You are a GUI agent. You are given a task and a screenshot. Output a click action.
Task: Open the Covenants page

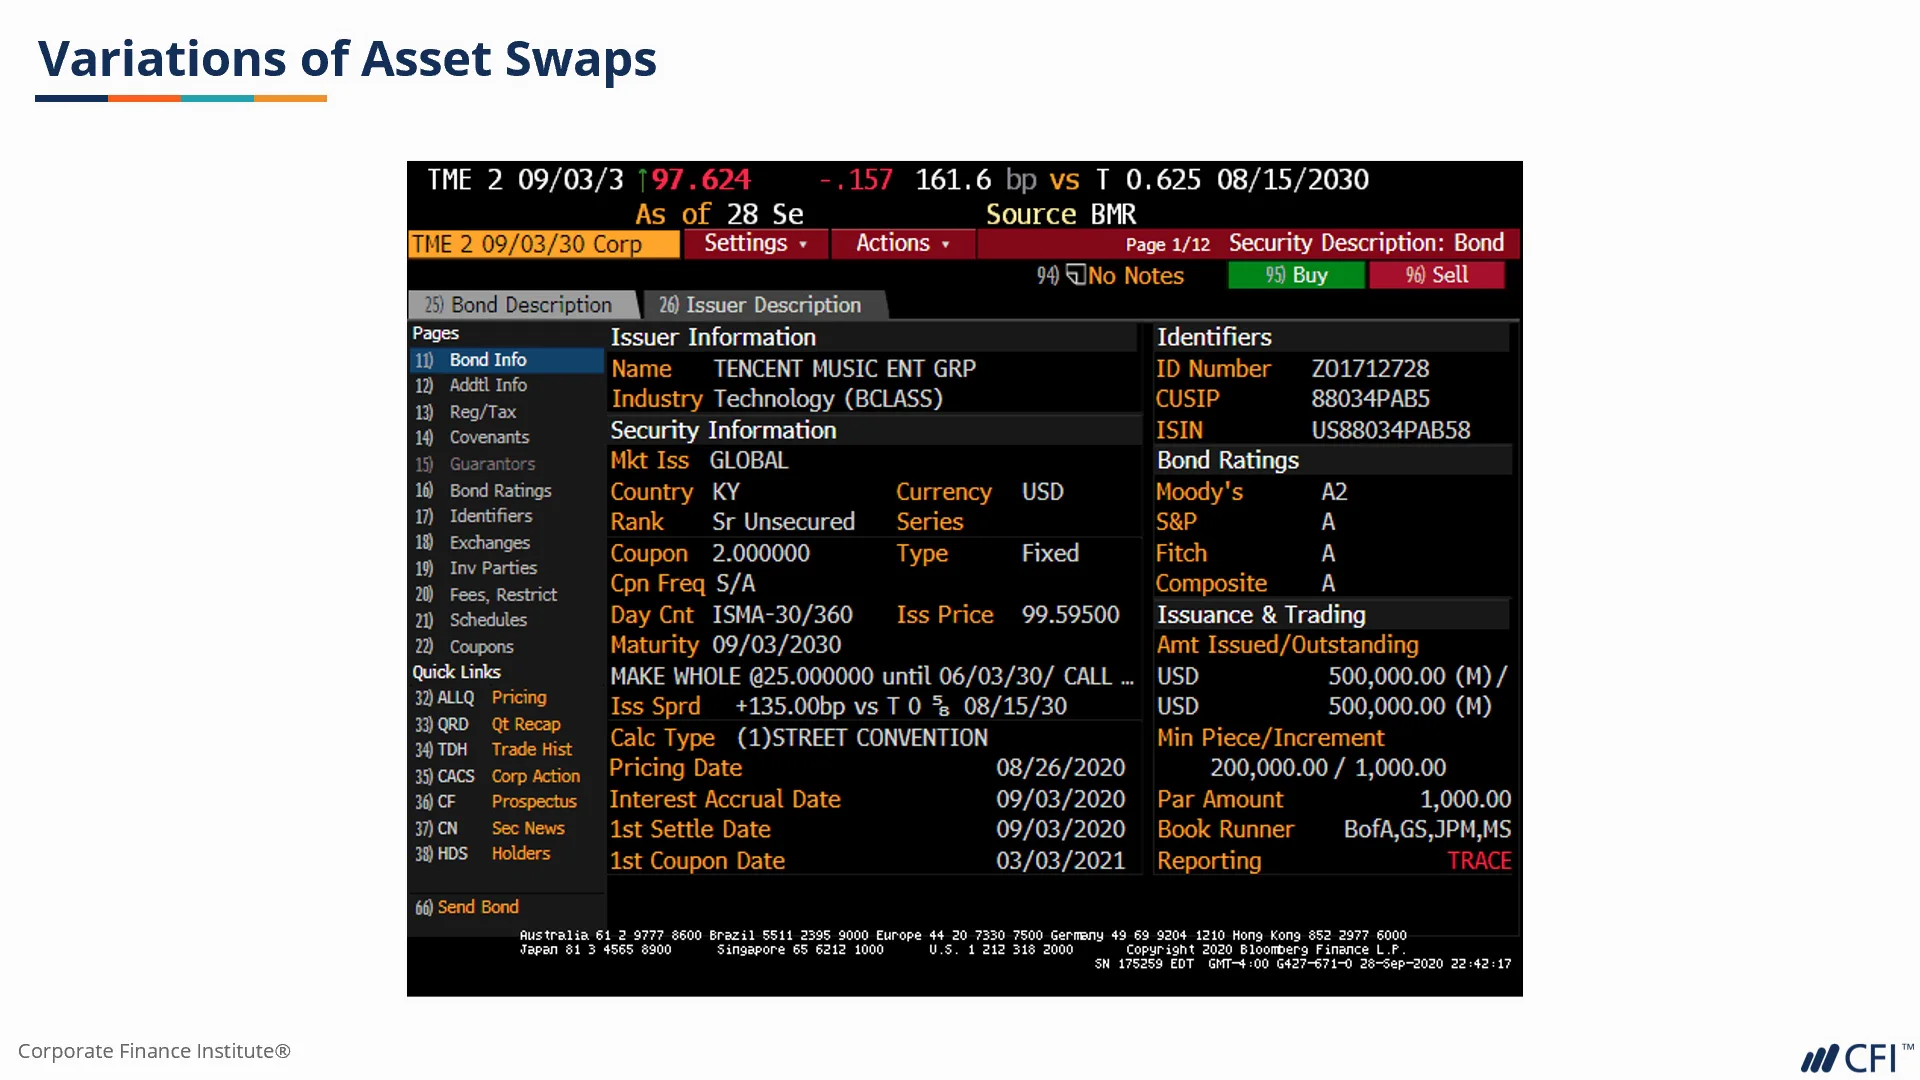[x=489, y=438]
